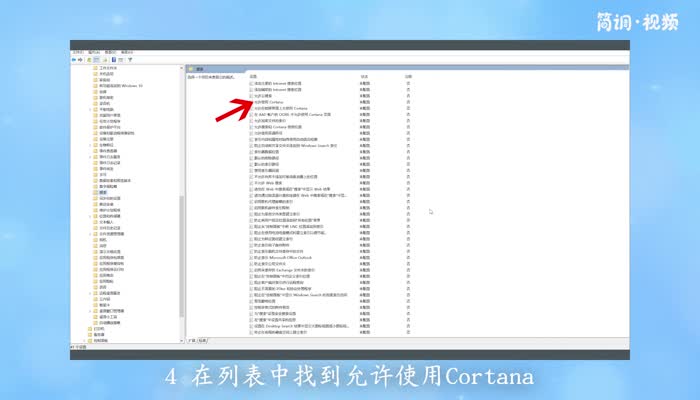Screen dimensions: 700x400
Task: Click the tree pane scrollbar thumb
Action: click(x=181, y=256)
